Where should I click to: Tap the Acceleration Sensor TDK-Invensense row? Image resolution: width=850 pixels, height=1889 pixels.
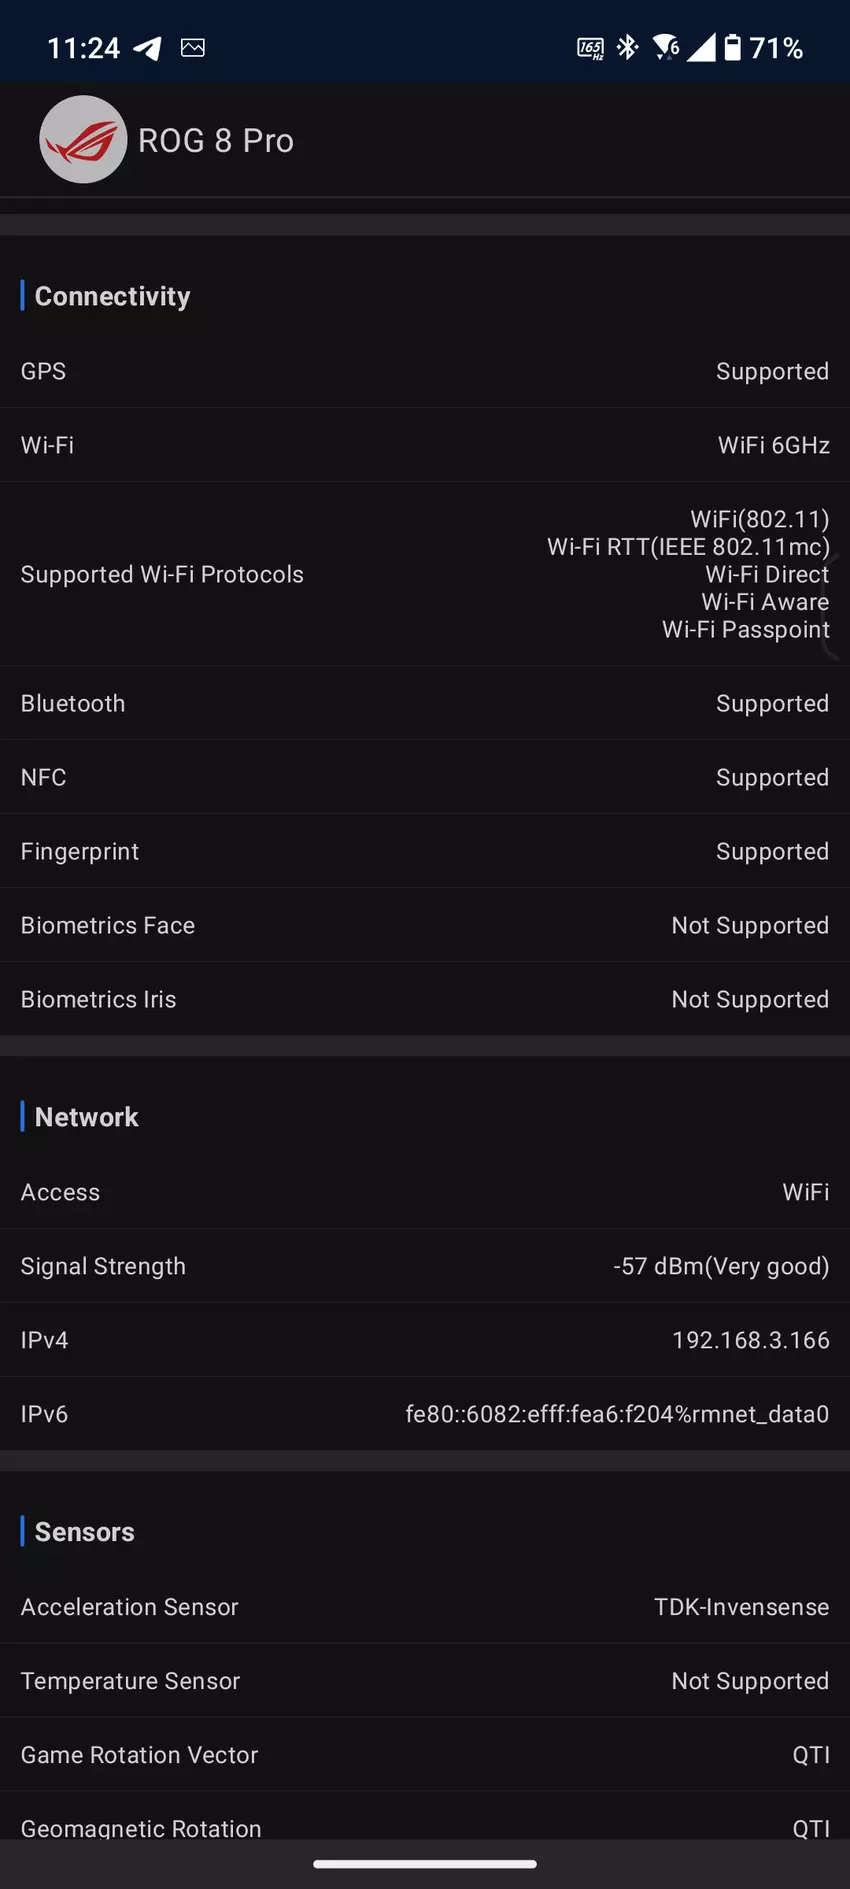(425, 1607)
